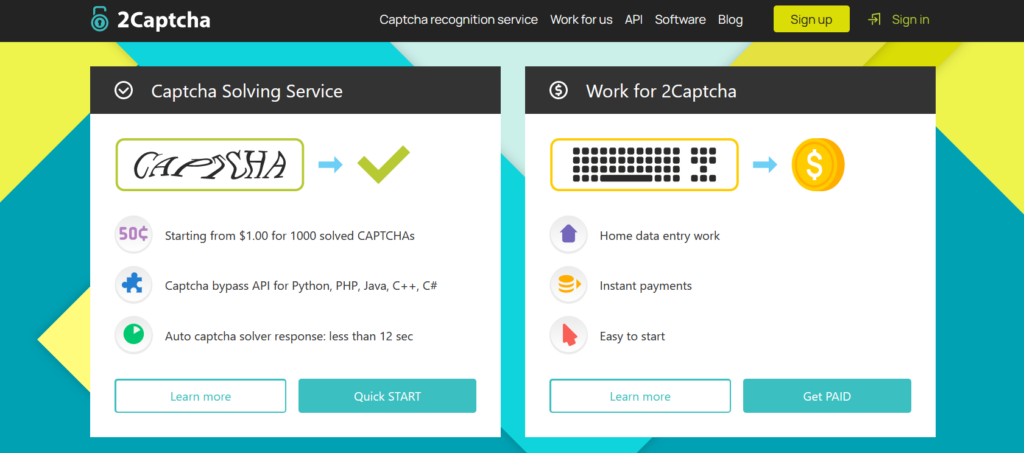Screen dimensions: 1024x453
Task: Click the green checkmark graphic
Action: pos(383,164)
